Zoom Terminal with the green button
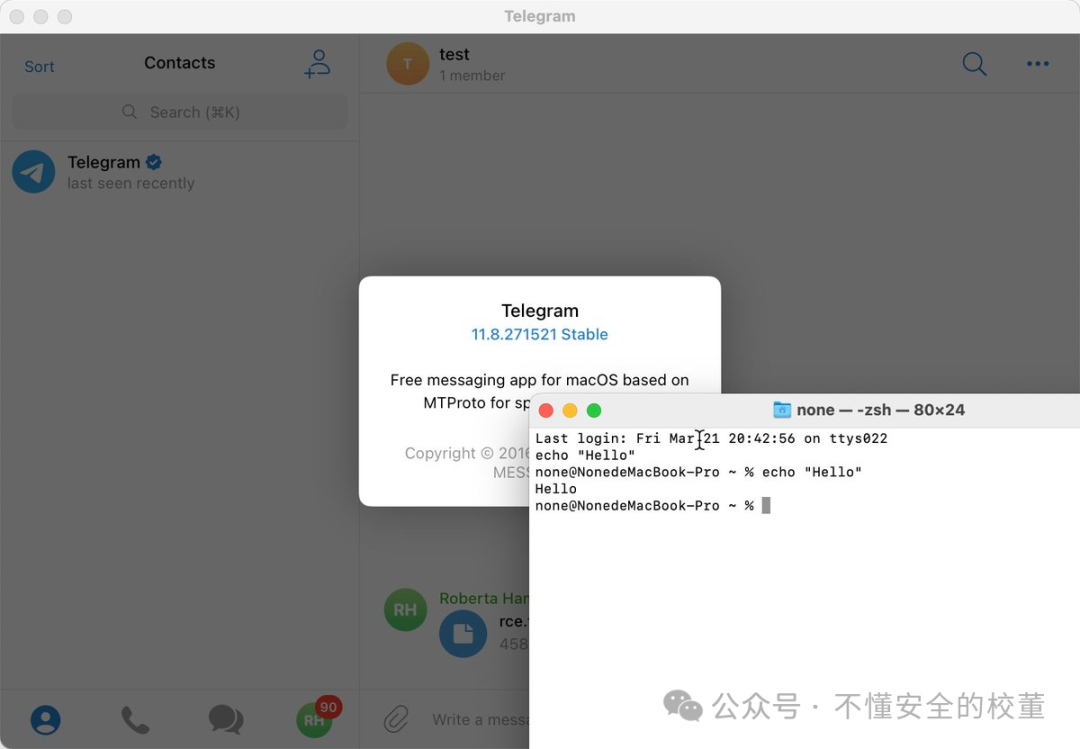Image resolution: width=1080 pixels, height=749 pixels. click(594, 411)
